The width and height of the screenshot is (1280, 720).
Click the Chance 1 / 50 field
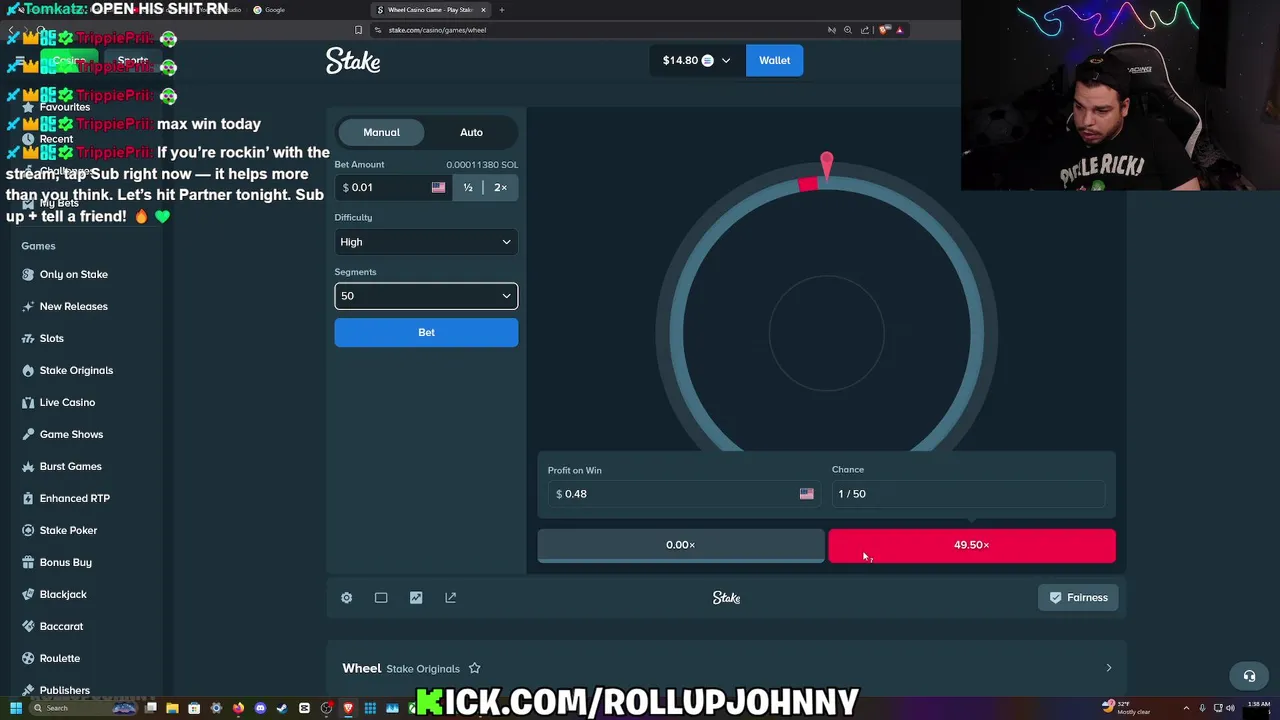pos(968,494)
